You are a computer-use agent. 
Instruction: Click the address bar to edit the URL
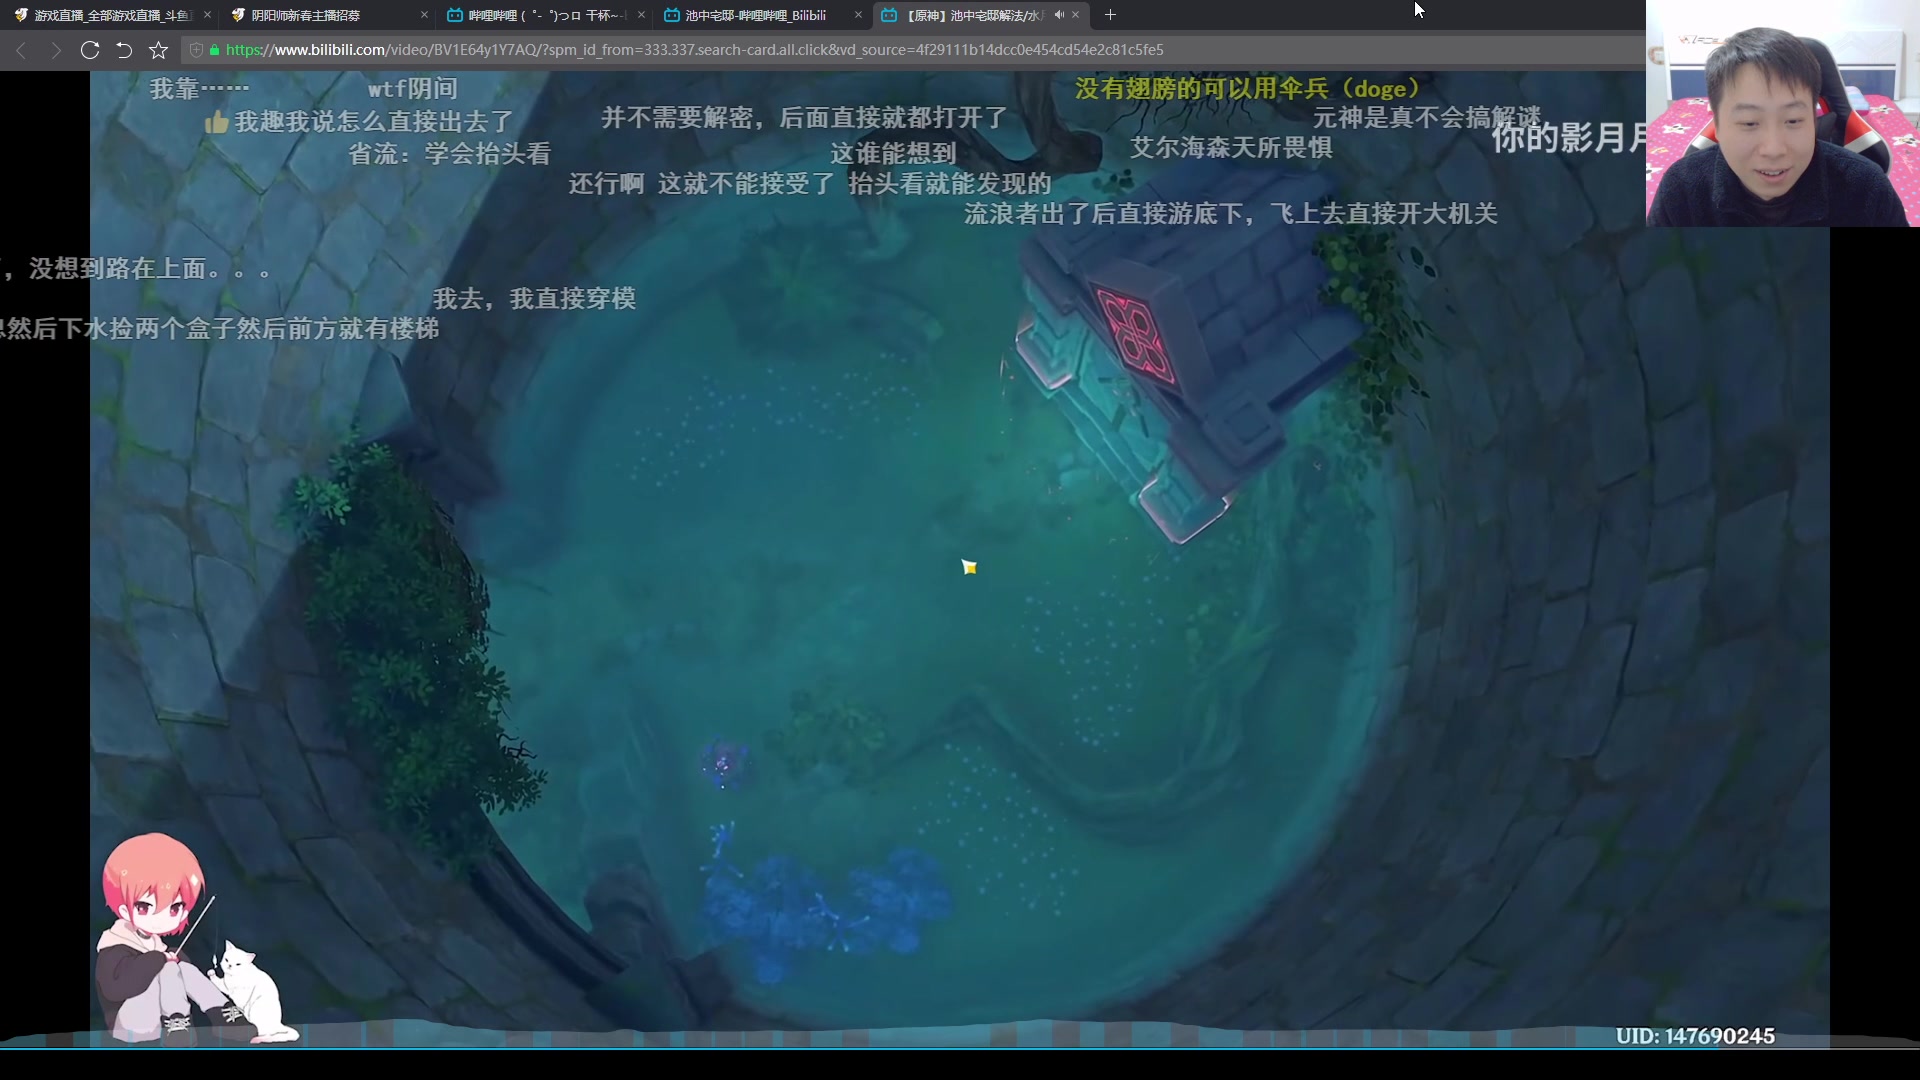tap(700, 50)
